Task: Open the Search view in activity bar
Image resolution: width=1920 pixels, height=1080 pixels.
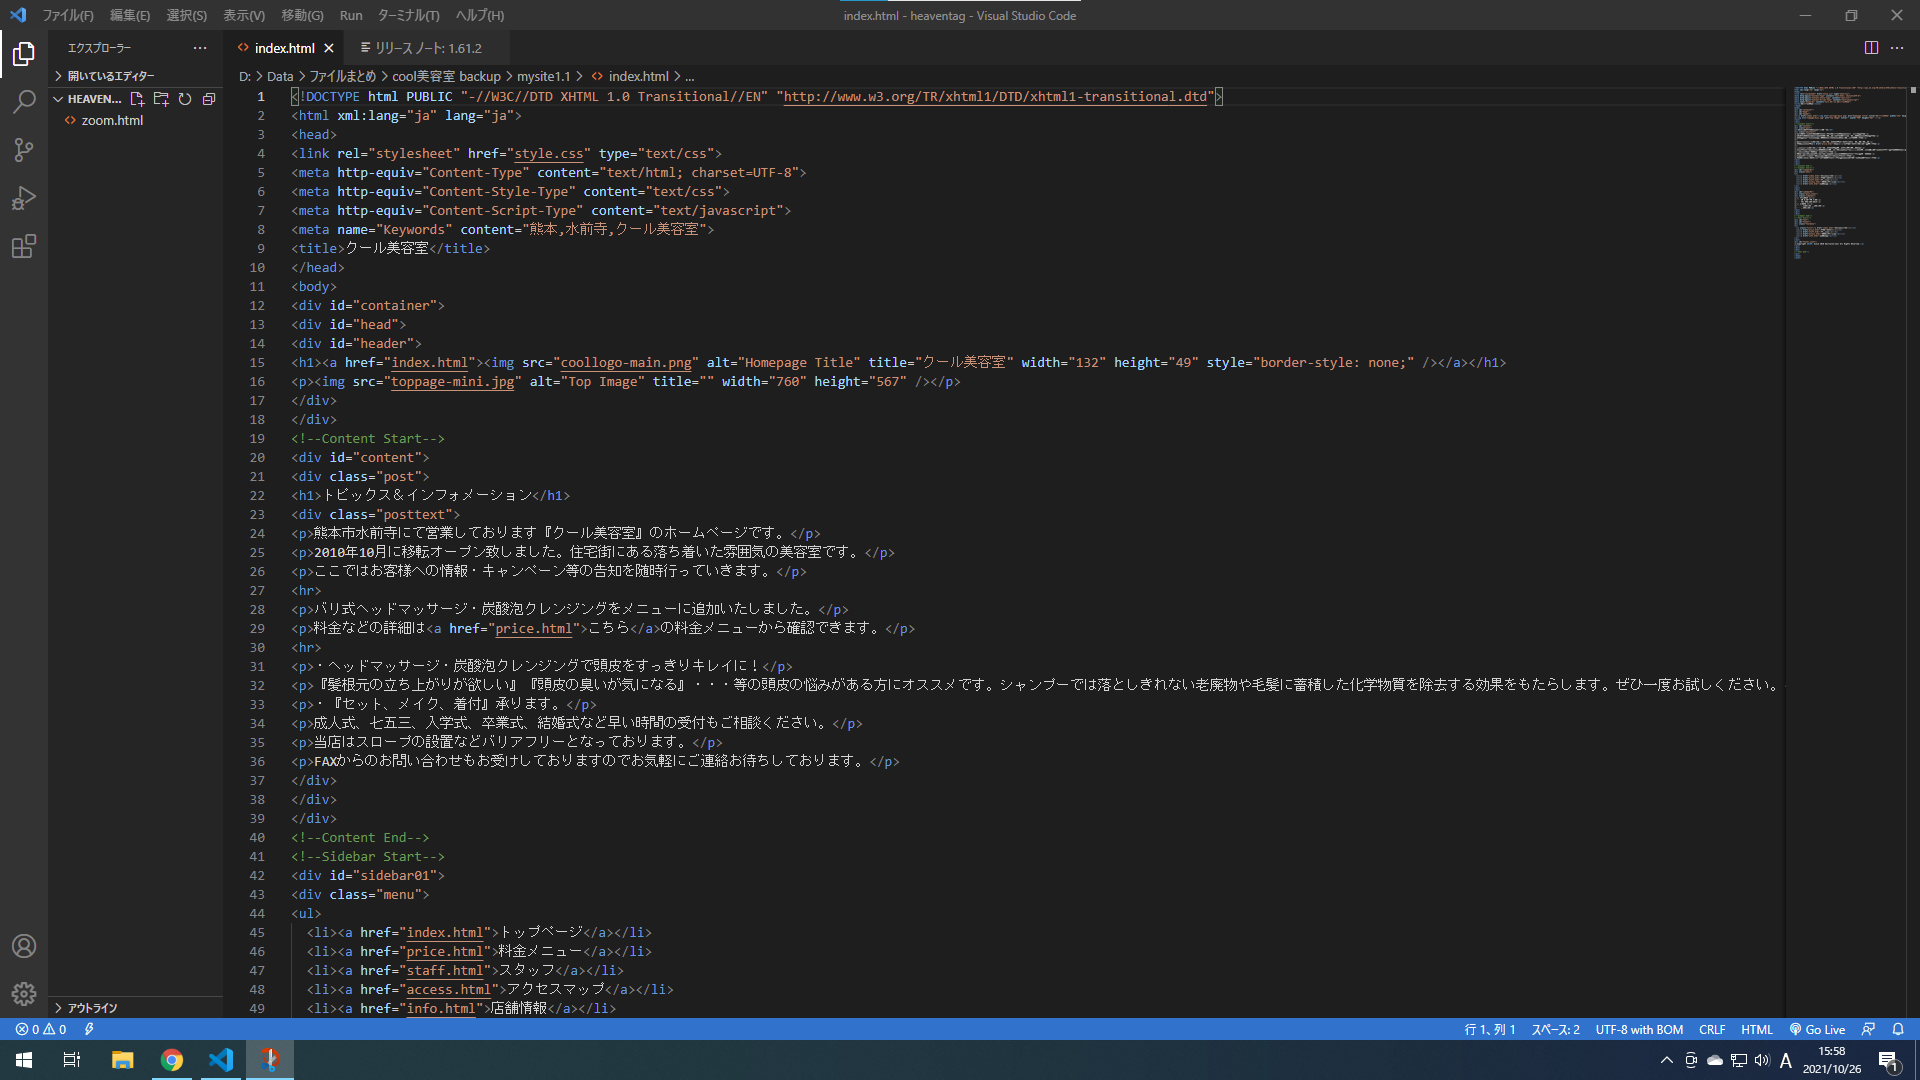Action: pos(24,101)
